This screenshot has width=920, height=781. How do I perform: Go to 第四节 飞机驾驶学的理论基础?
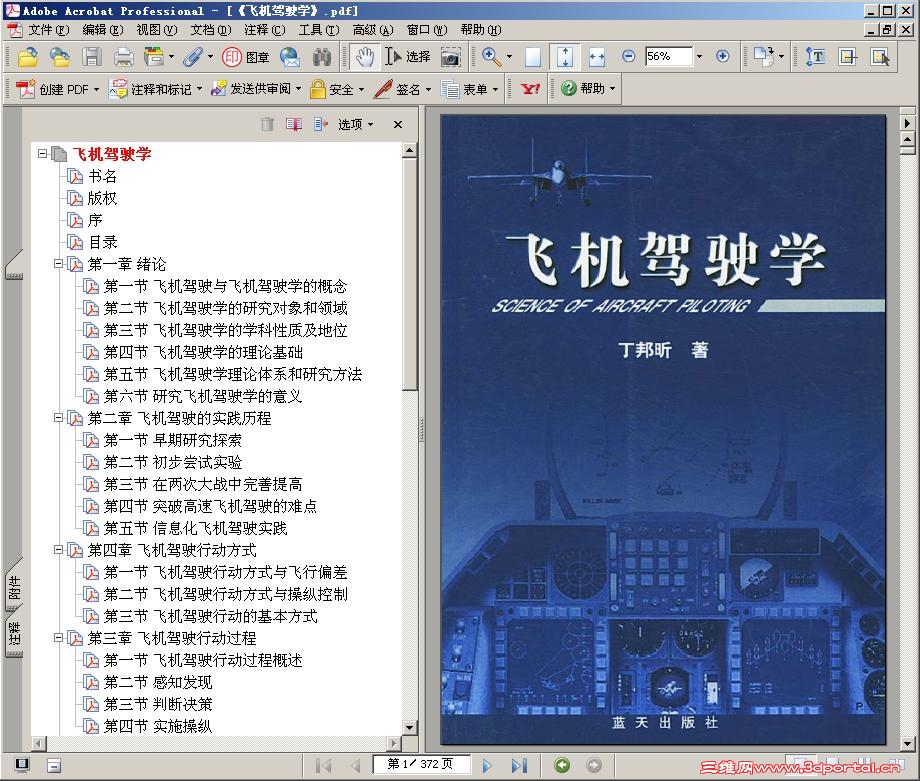203,352
